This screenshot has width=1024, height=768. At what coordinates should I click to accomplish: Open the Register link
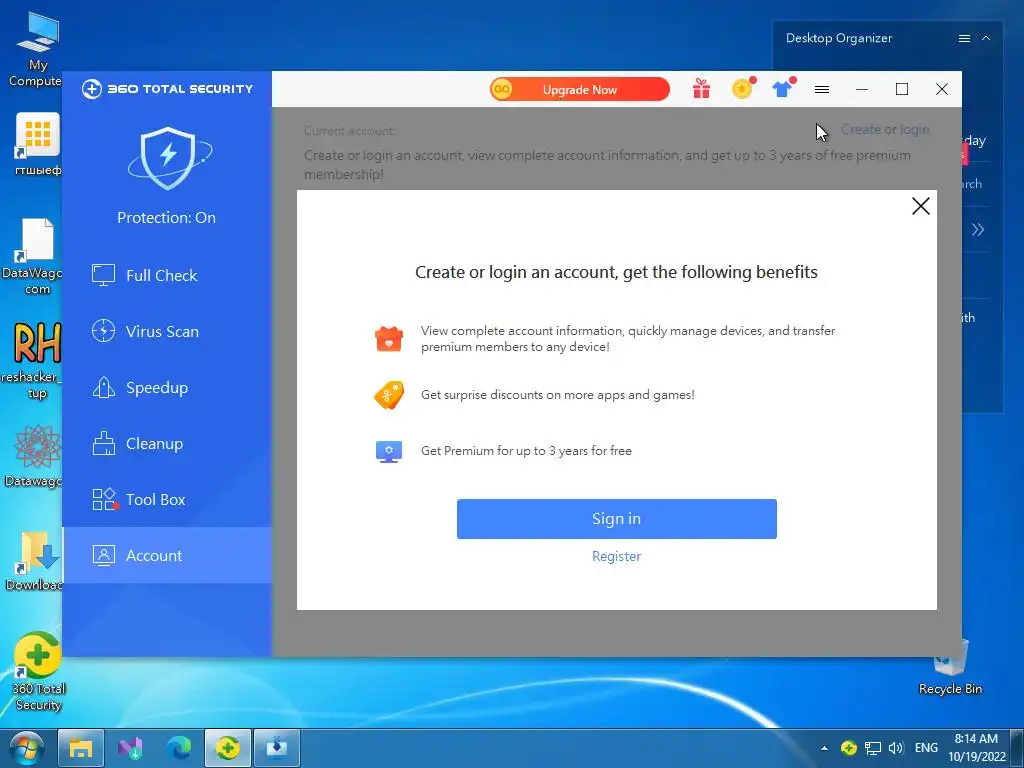pos(616,556)
